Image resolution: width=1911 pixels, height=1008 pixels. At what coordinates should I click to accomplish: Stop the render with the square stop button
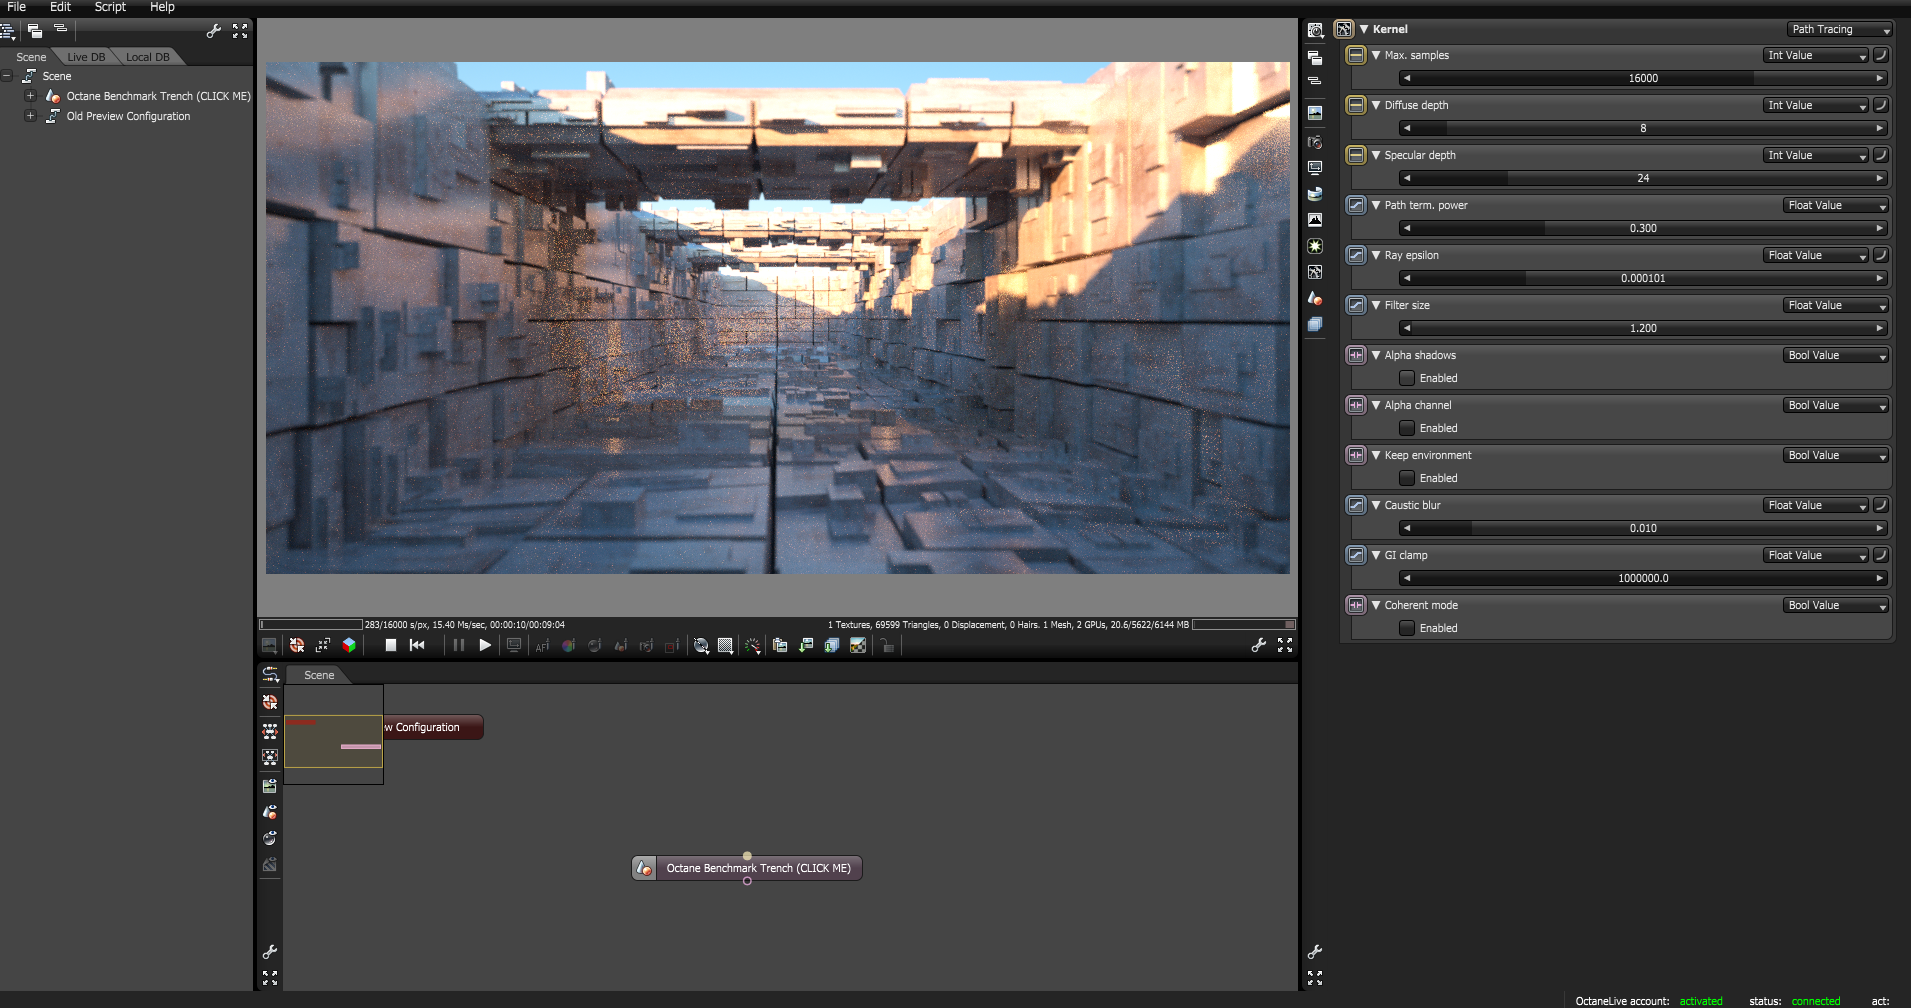[x=391, y=645]
